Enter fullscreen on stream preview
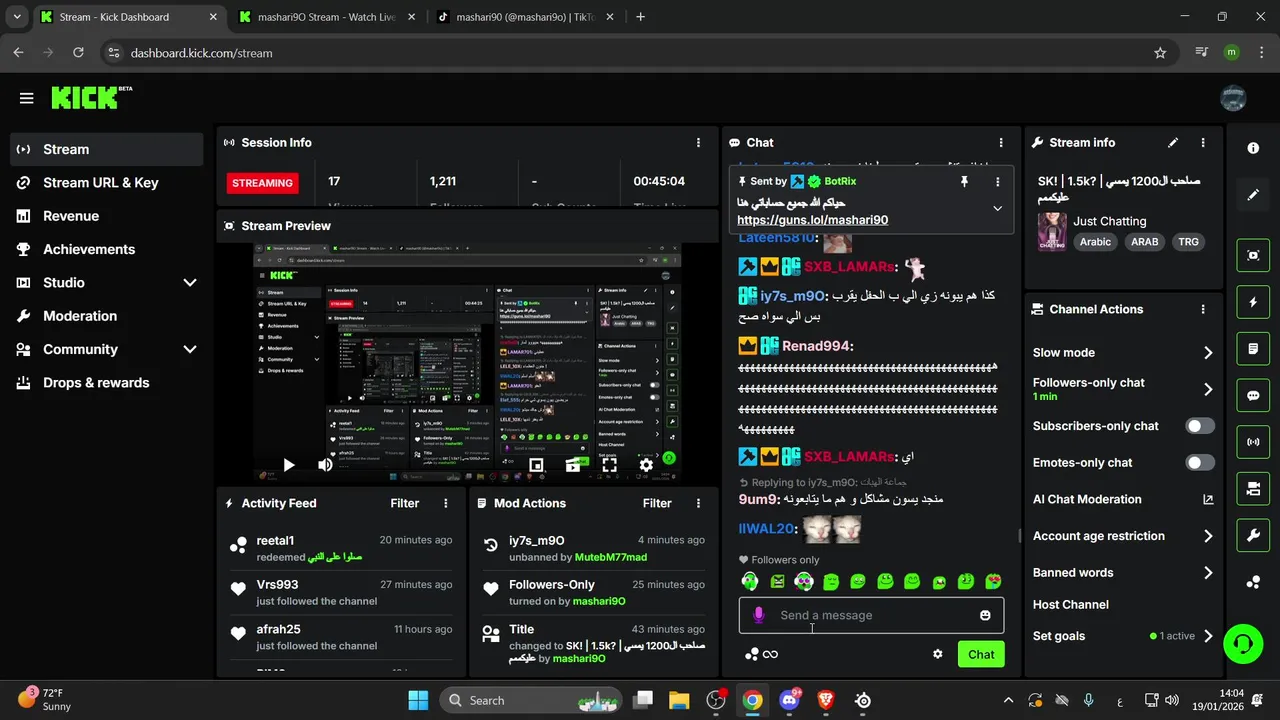 point(609,465)
